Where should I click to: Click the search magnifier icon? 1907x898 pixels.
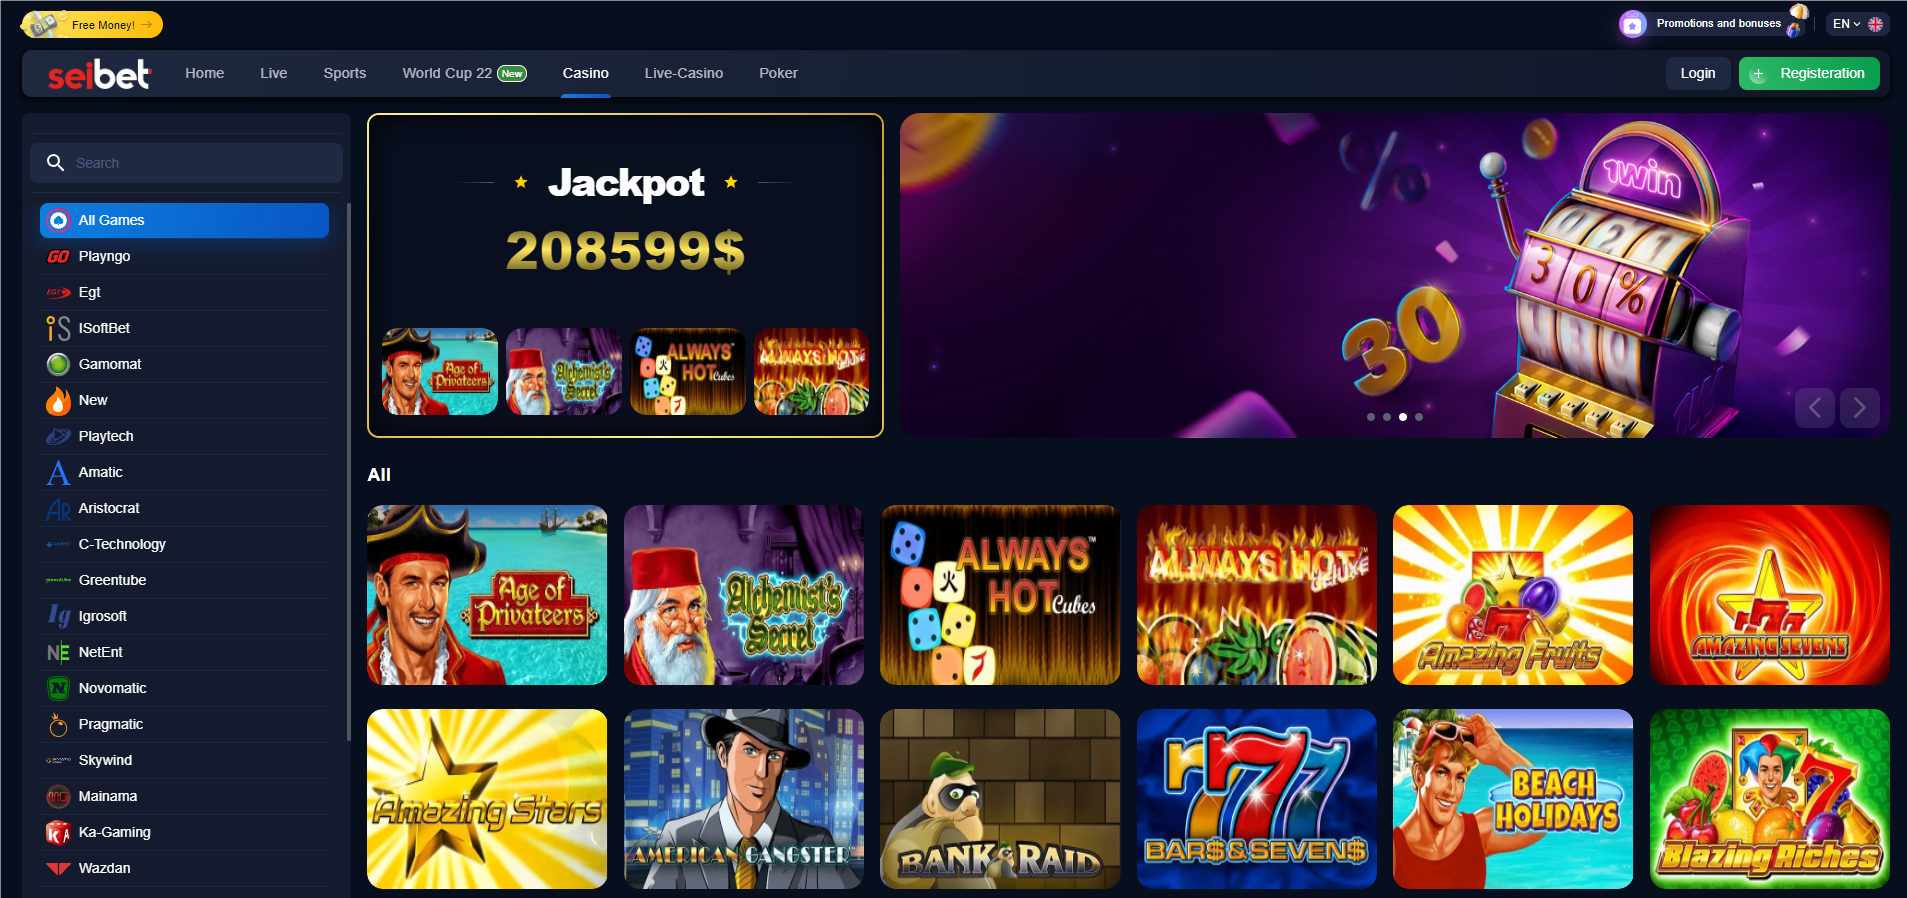tap(55, 162)
